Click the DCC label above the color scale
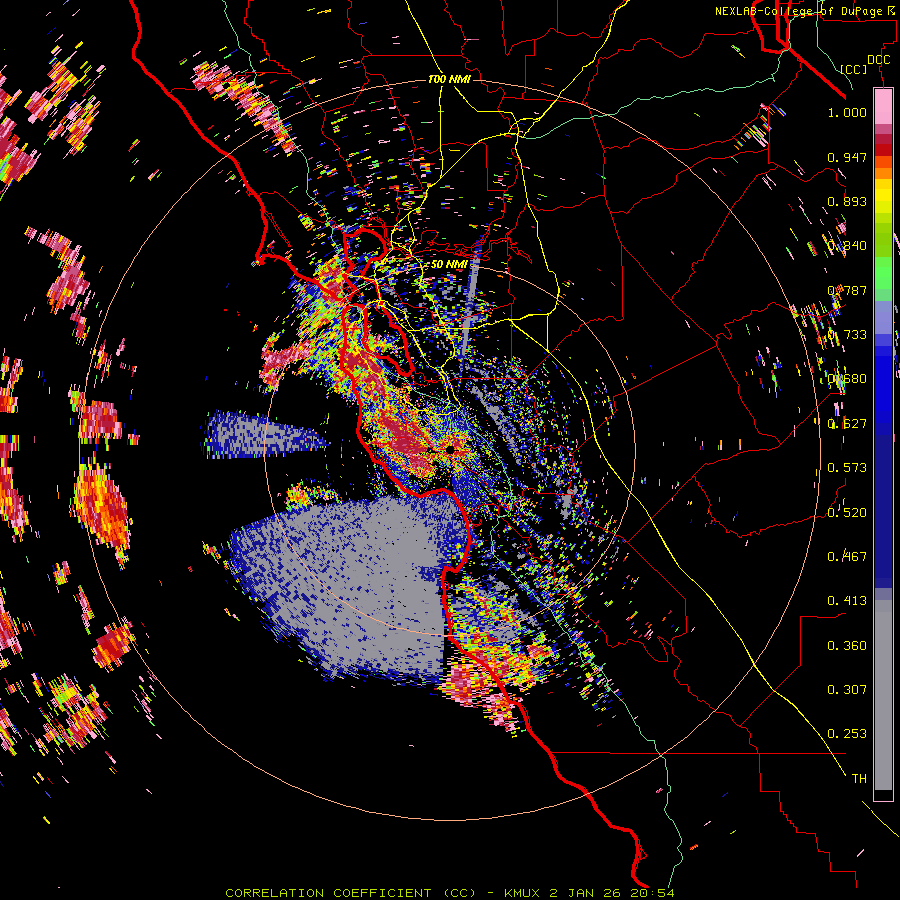900x900 pixels. 878,60
